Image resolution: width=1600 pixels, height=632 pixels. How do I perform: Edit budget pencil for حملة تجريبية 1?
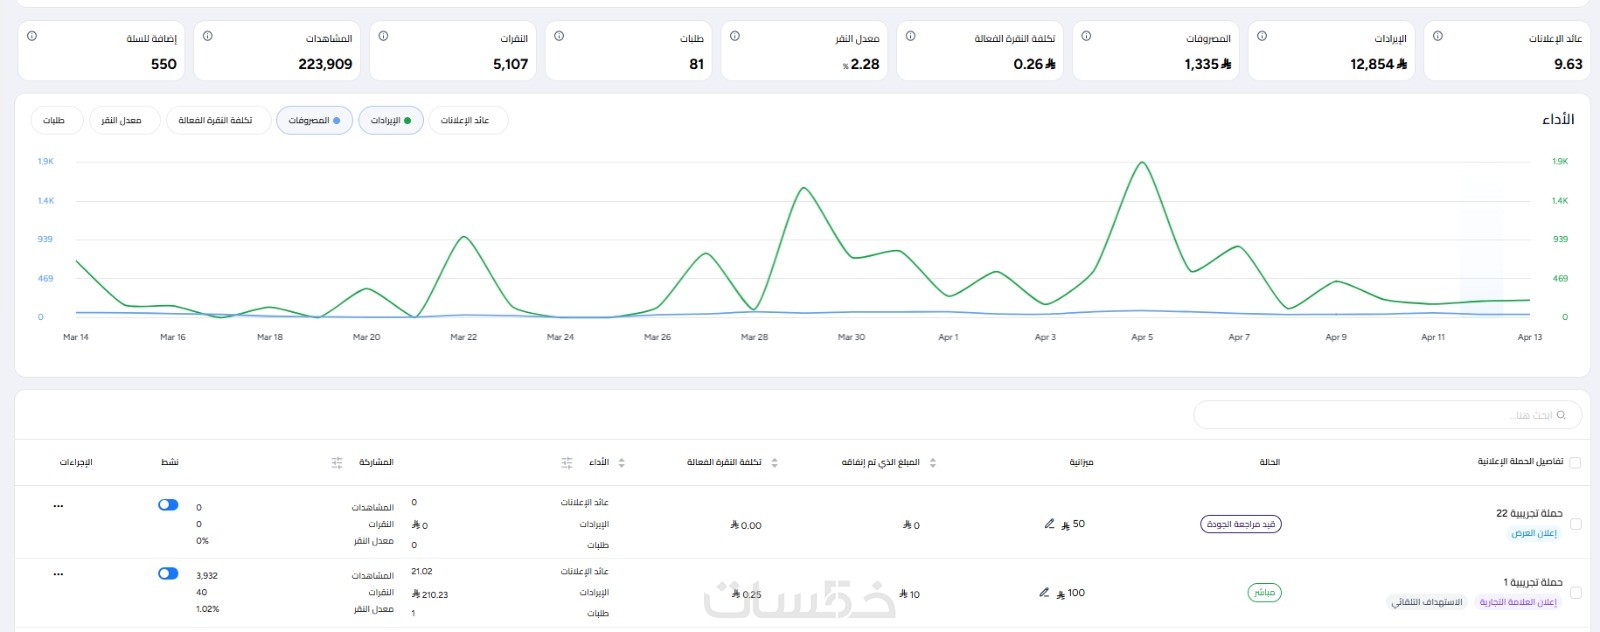[x=1044, y=592]
